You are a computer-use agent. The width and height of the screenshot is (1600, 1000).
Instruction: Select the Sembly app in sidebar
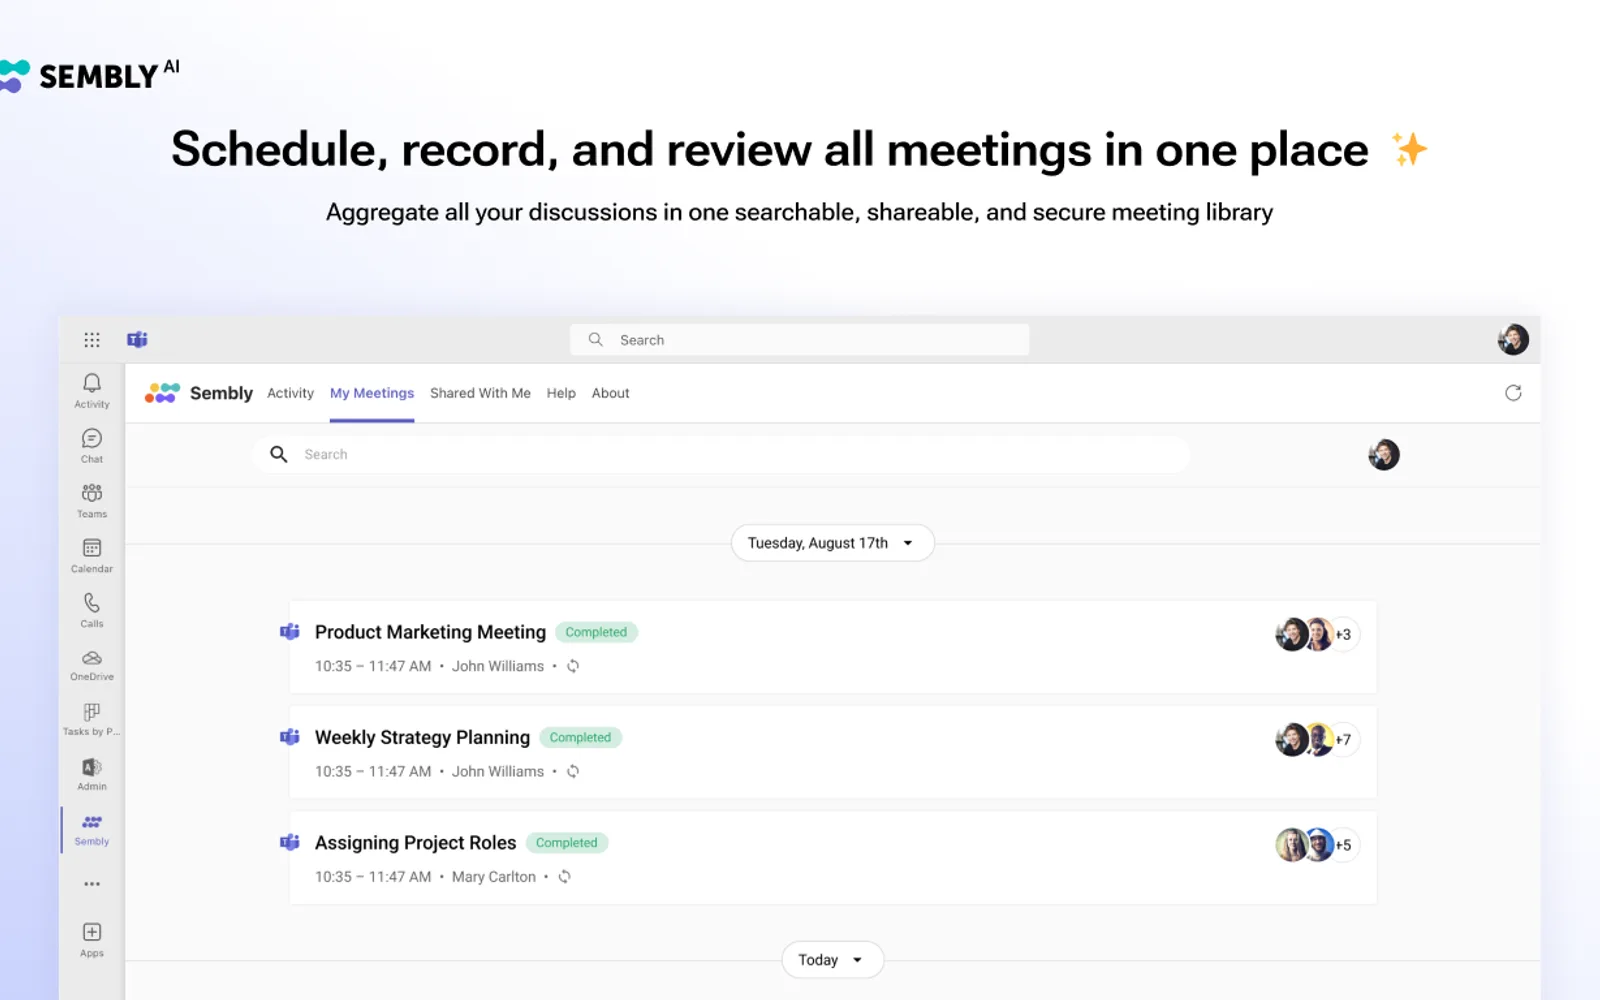pos(92,830)
